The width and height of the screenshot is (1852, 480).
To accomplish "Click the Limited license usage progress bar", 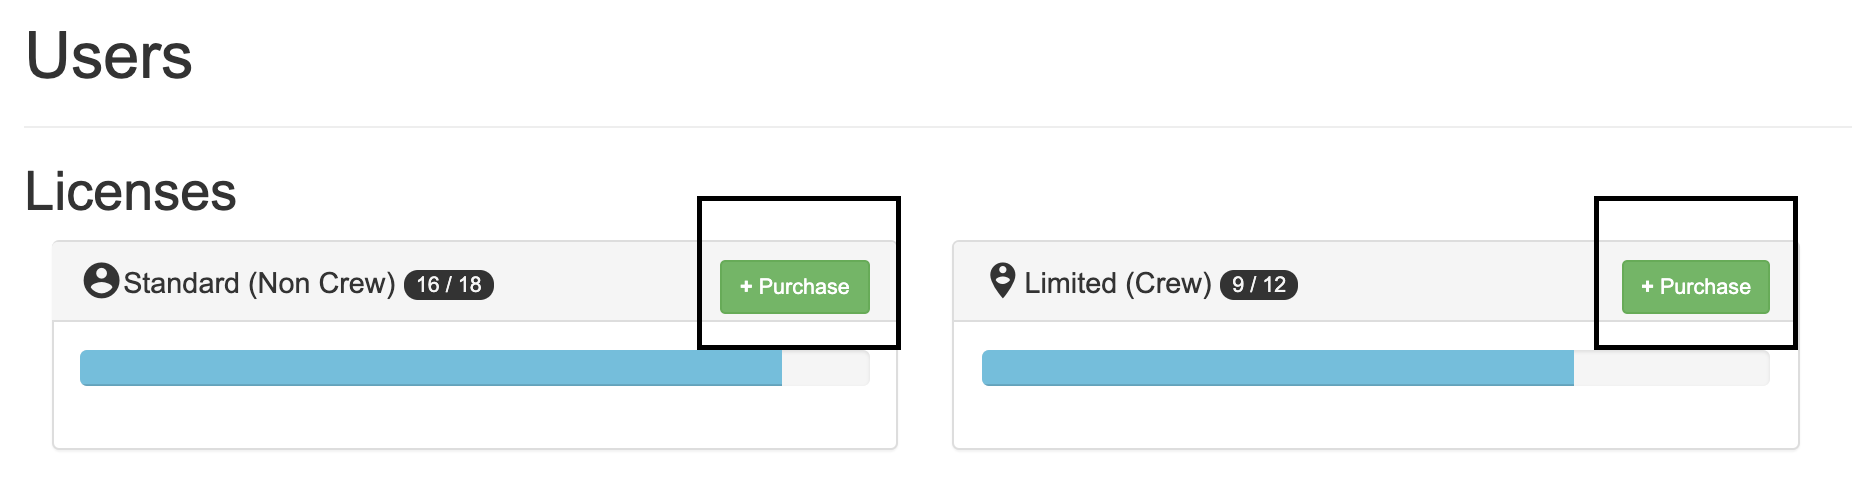I will coord(1376,368).
